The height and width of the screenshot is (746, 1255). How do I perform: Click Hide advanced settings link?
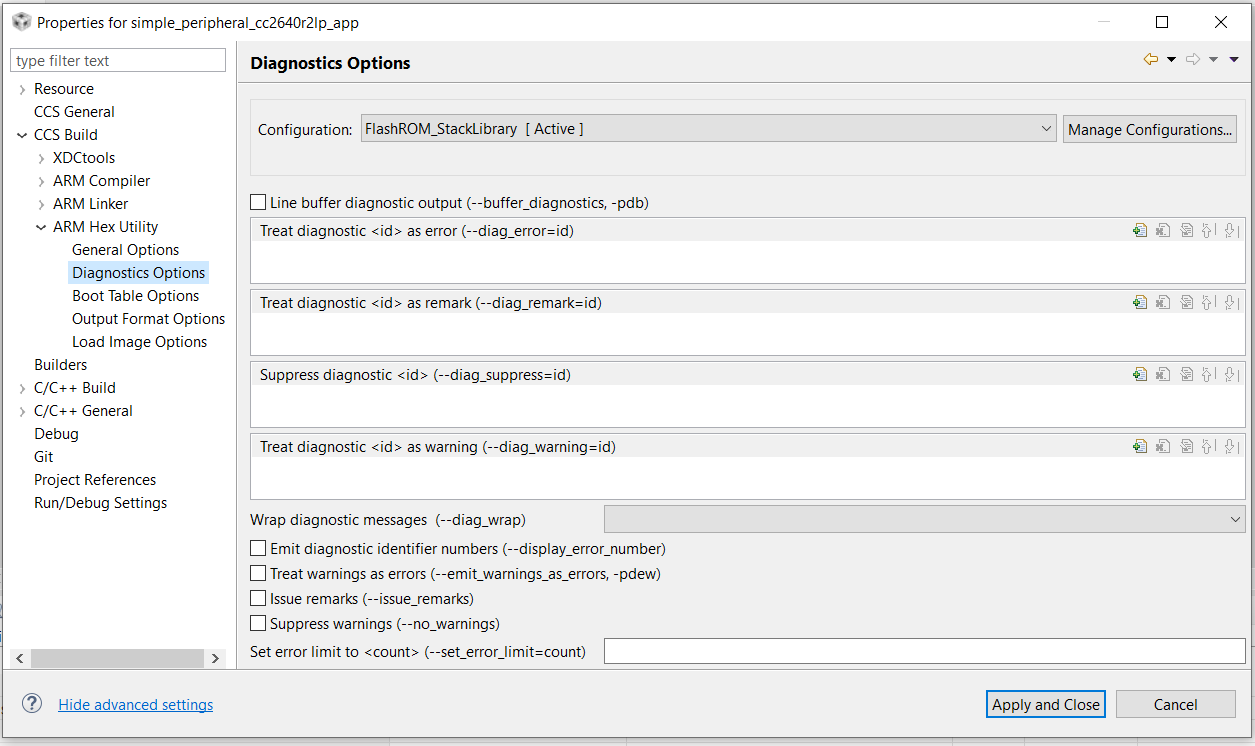click(136, 705)
